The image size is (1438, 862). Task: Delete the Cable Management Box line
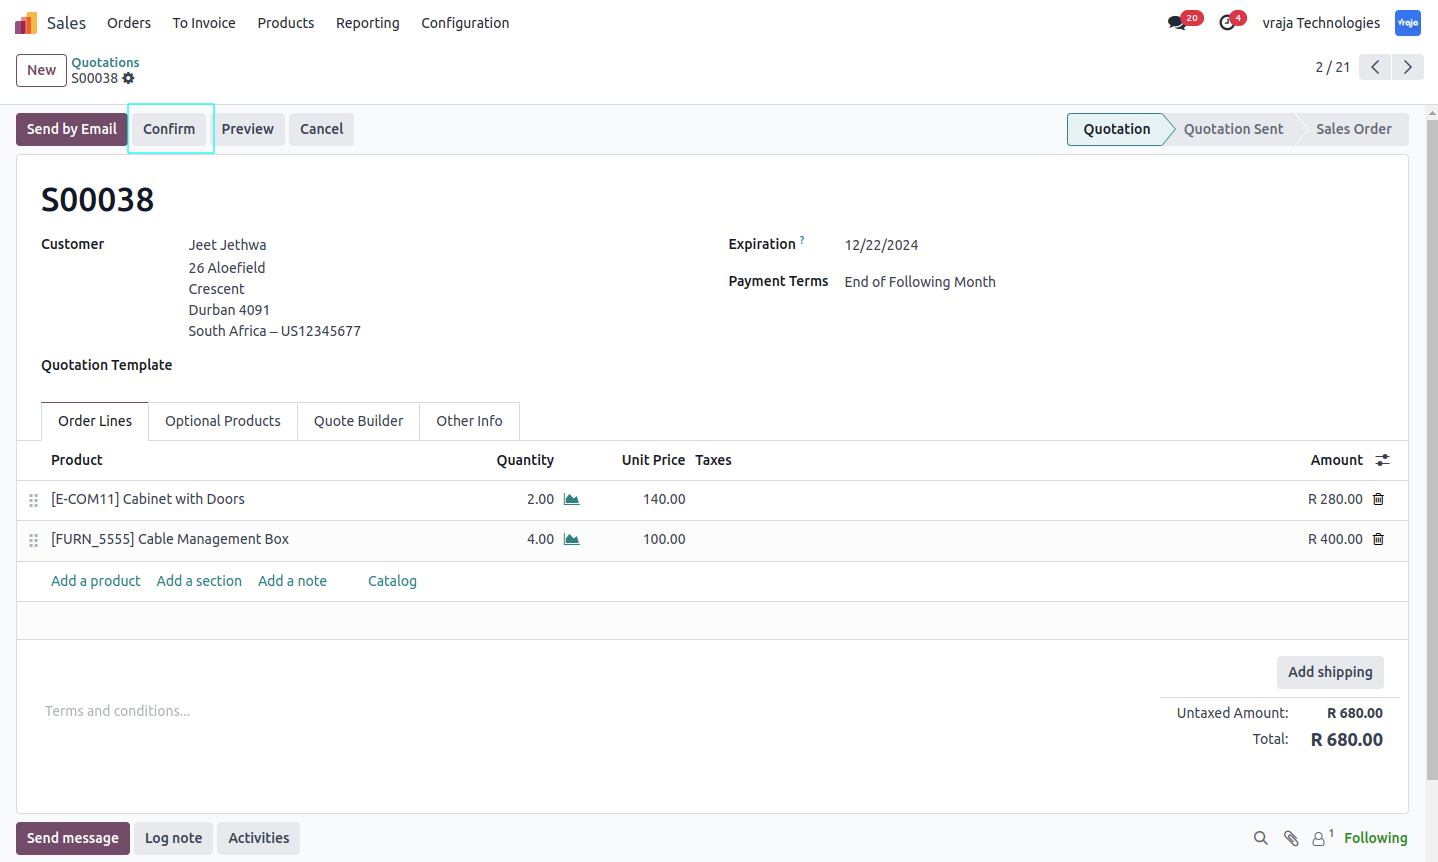coord(1378,539)
